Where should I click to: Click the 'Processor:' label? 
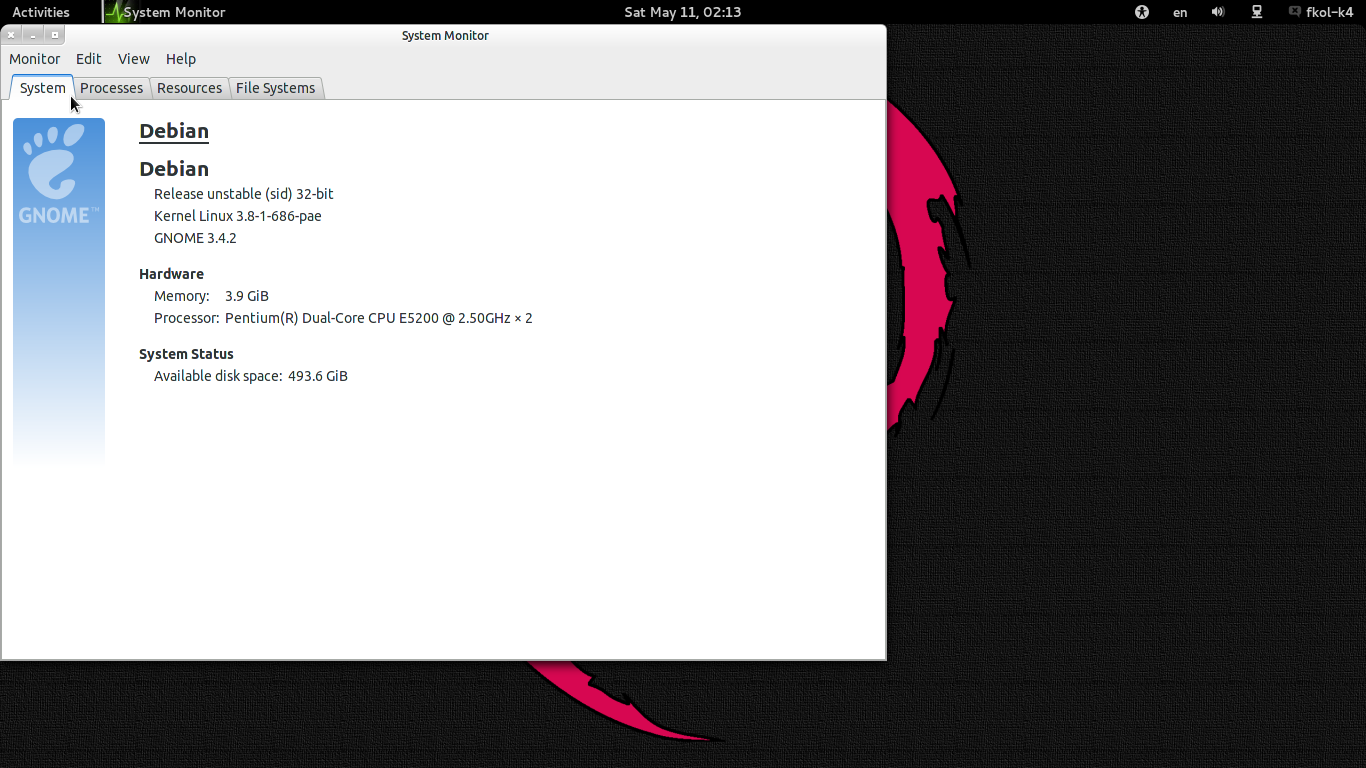pos(187,318)
